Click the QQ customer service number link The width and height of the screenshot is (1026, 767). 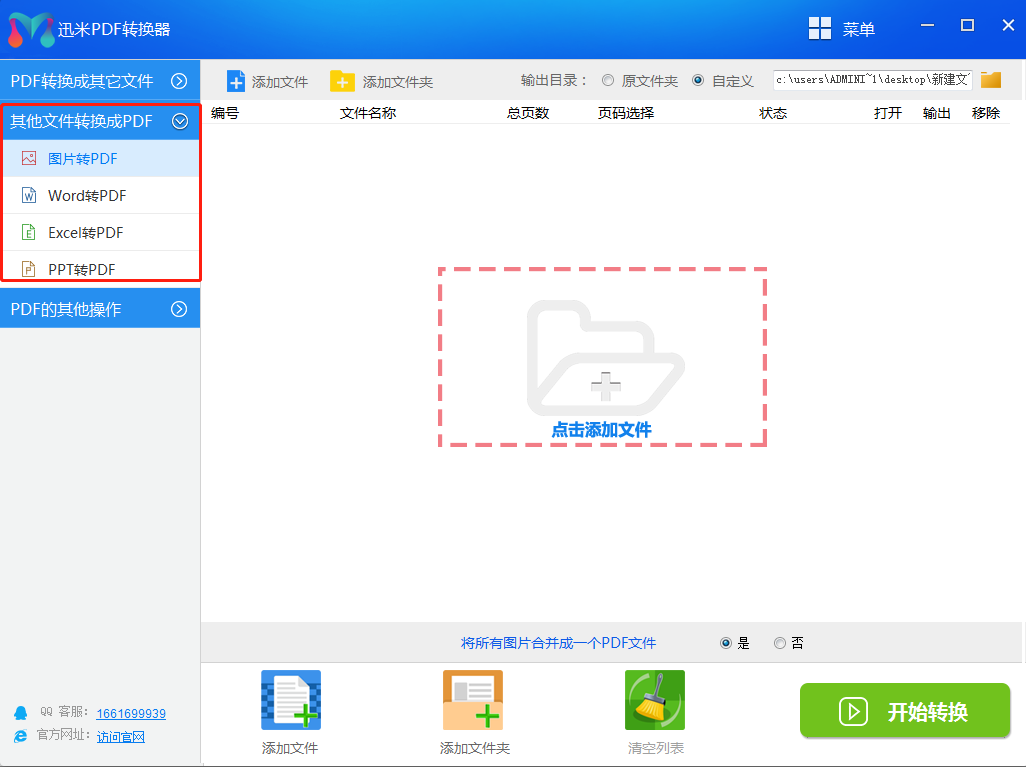(x=131, y=714)
